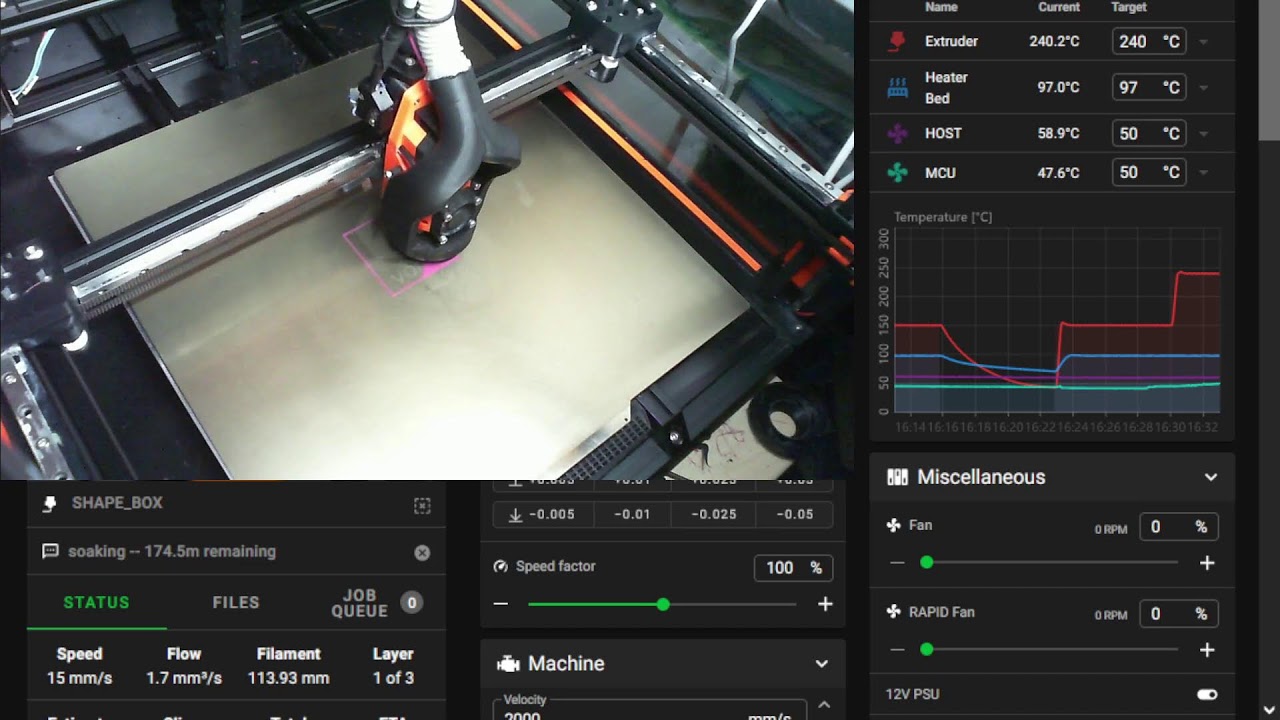The height and width of the screenshot is (720, 1280).
Task: Collapse the Machine panel
Action: tap(821, 663)
